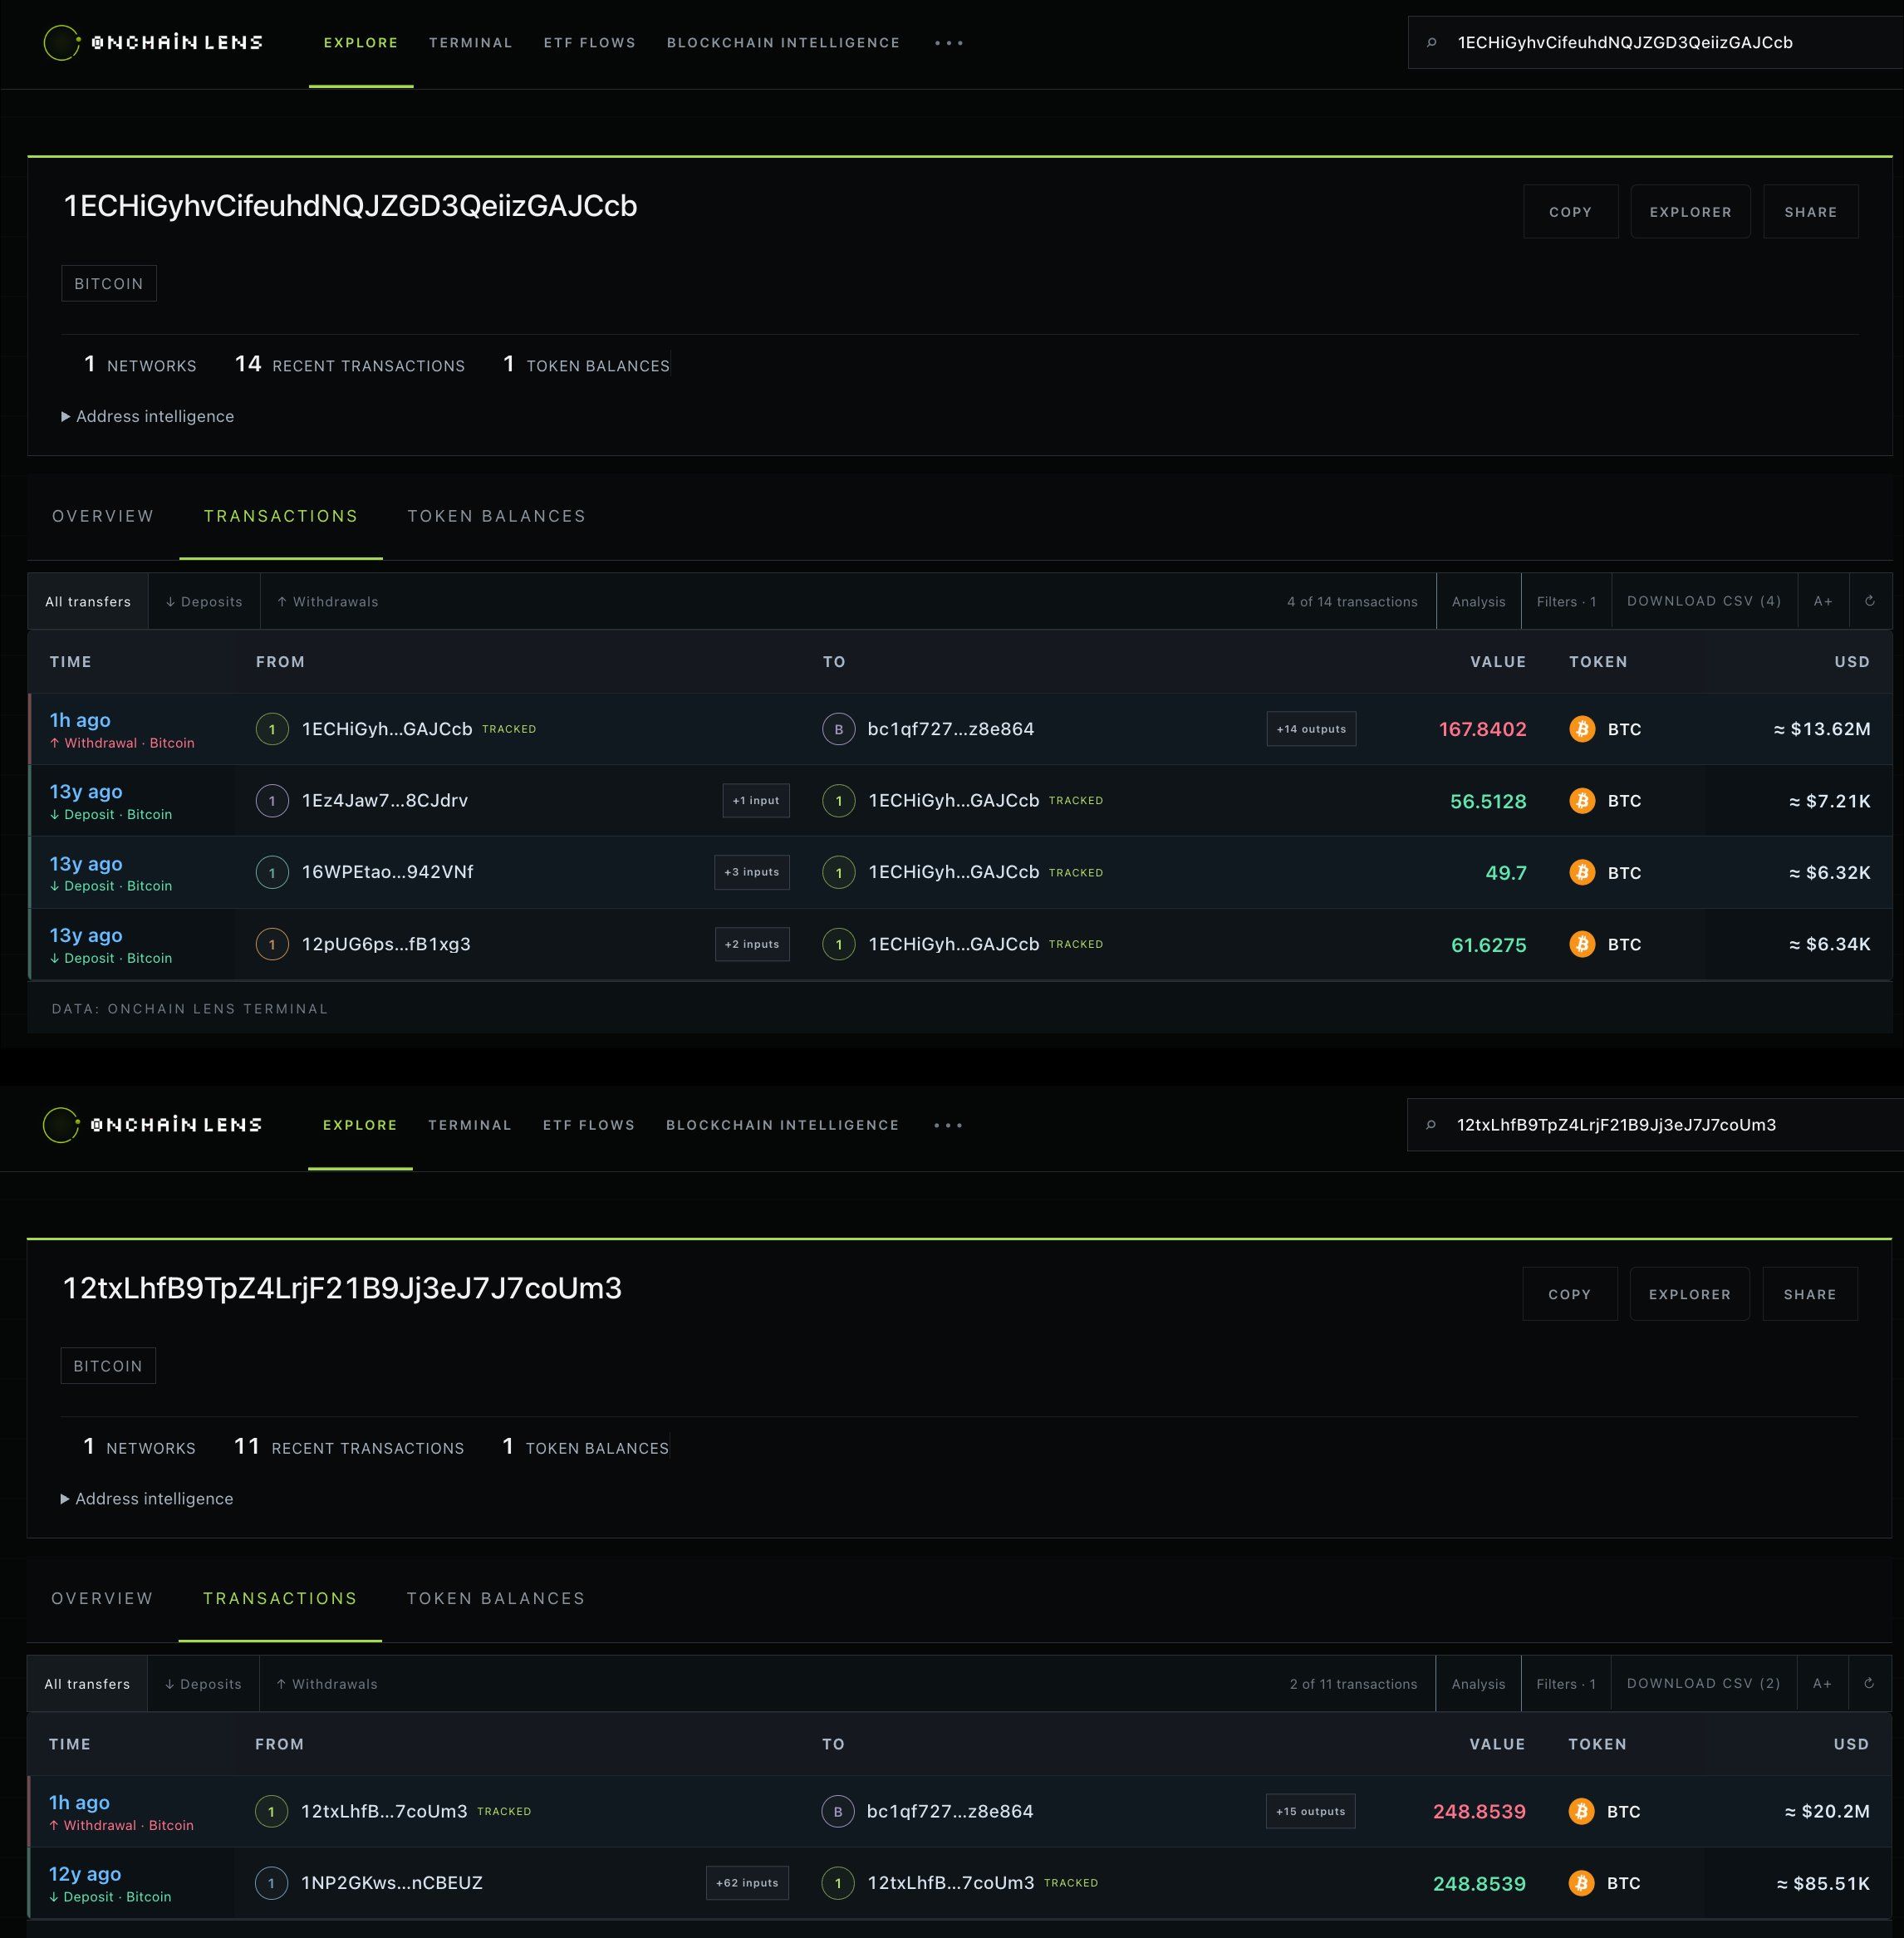
Task: Filter to Withdrawals in the top transactions panel
Action: pyautogui.click(x=328, y=601)
